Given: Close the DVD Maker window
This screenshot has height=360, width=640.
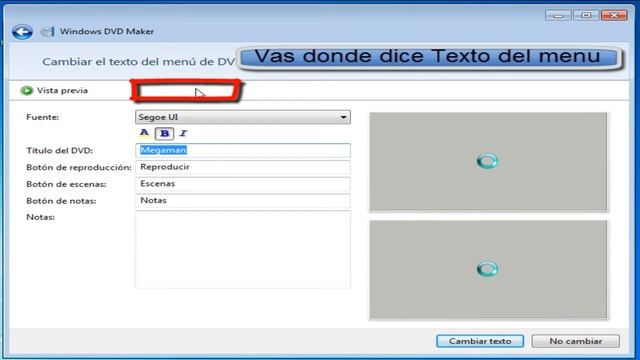Looking at the screenshot, I should pyautogui.click(x=614, y=16).
